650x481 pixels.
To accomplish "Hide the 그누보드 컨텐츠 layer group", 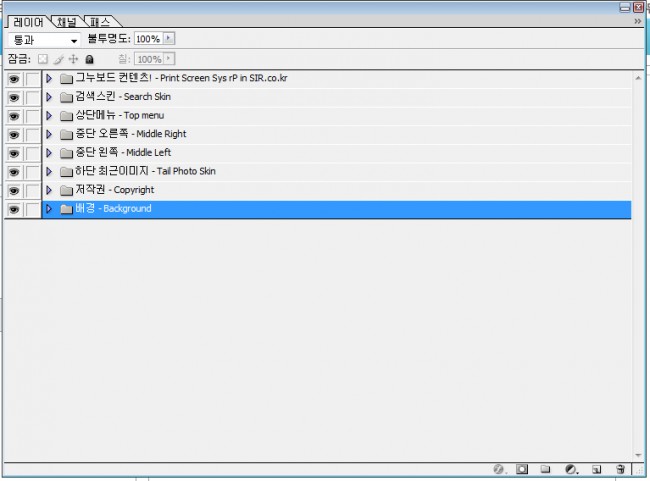I will click(x=14, y=79).
